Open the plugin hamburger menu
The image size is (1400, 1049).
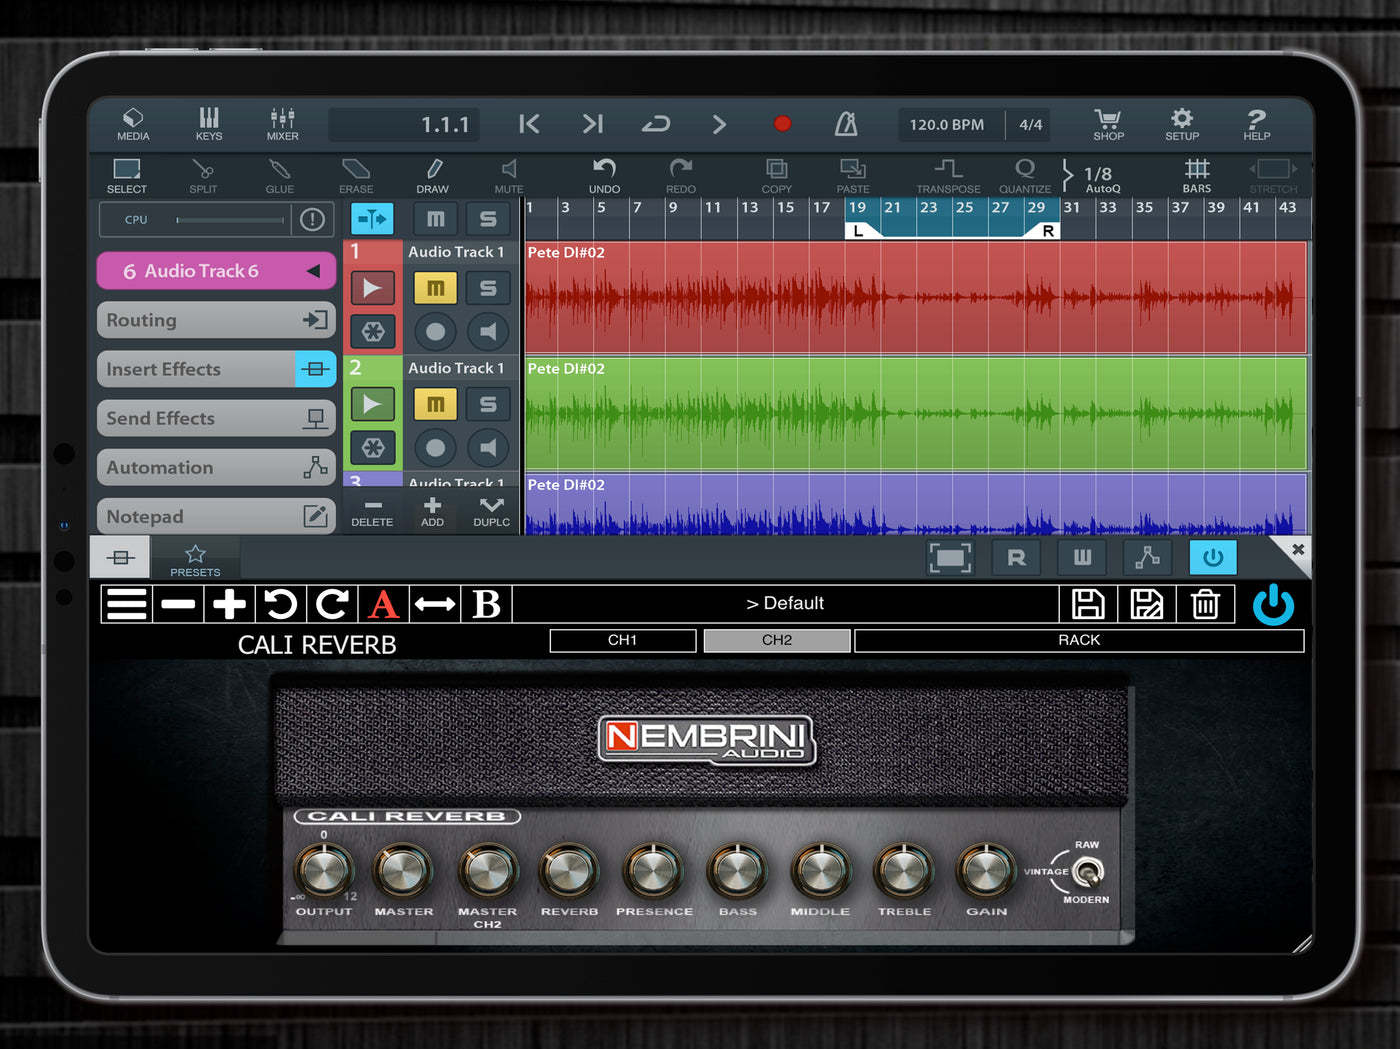click(127, 604)
